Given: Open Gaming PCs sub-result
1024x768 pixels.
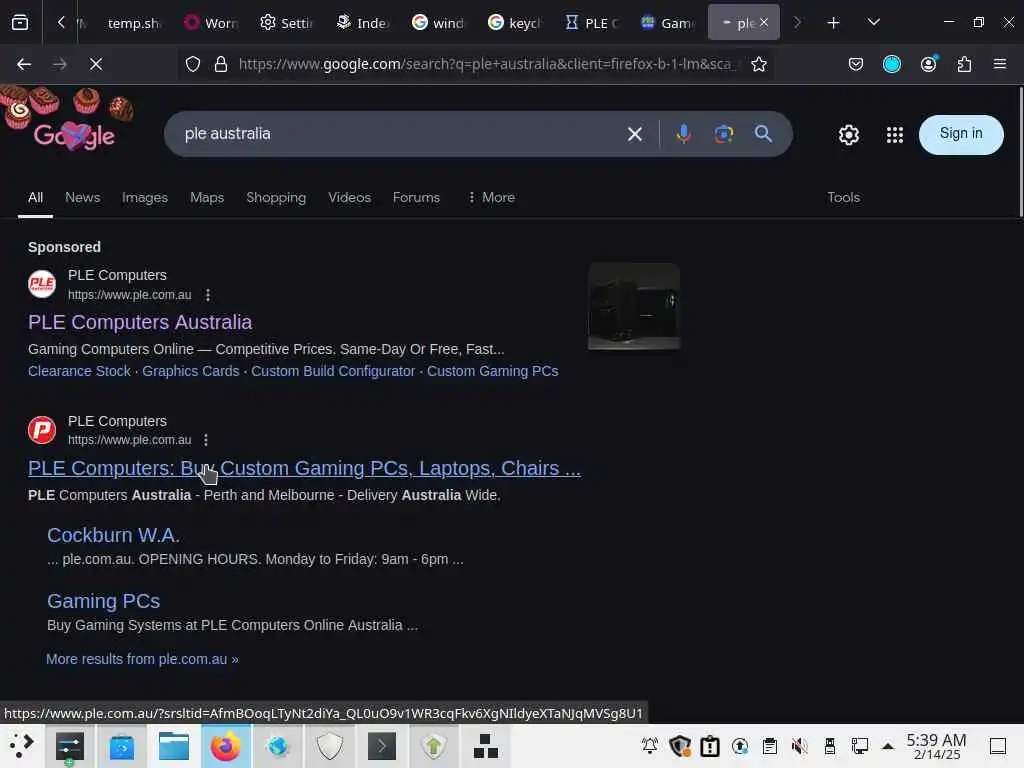Looking at the screenshot, I should pyautogui.click(x=103, y=601).
